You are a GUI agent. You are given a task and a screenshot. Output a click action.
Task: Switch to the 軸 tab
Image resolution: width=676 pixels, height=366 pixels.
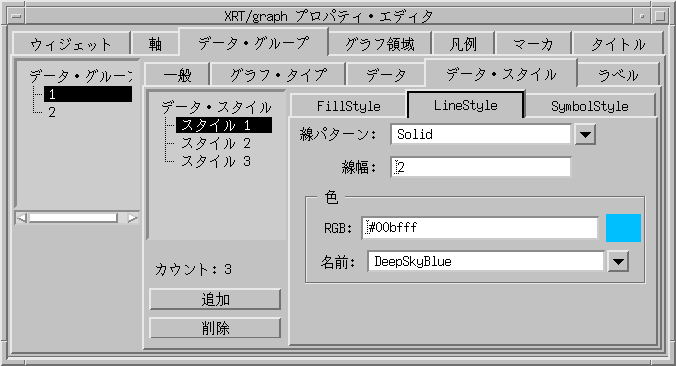(x=155, y=44)
